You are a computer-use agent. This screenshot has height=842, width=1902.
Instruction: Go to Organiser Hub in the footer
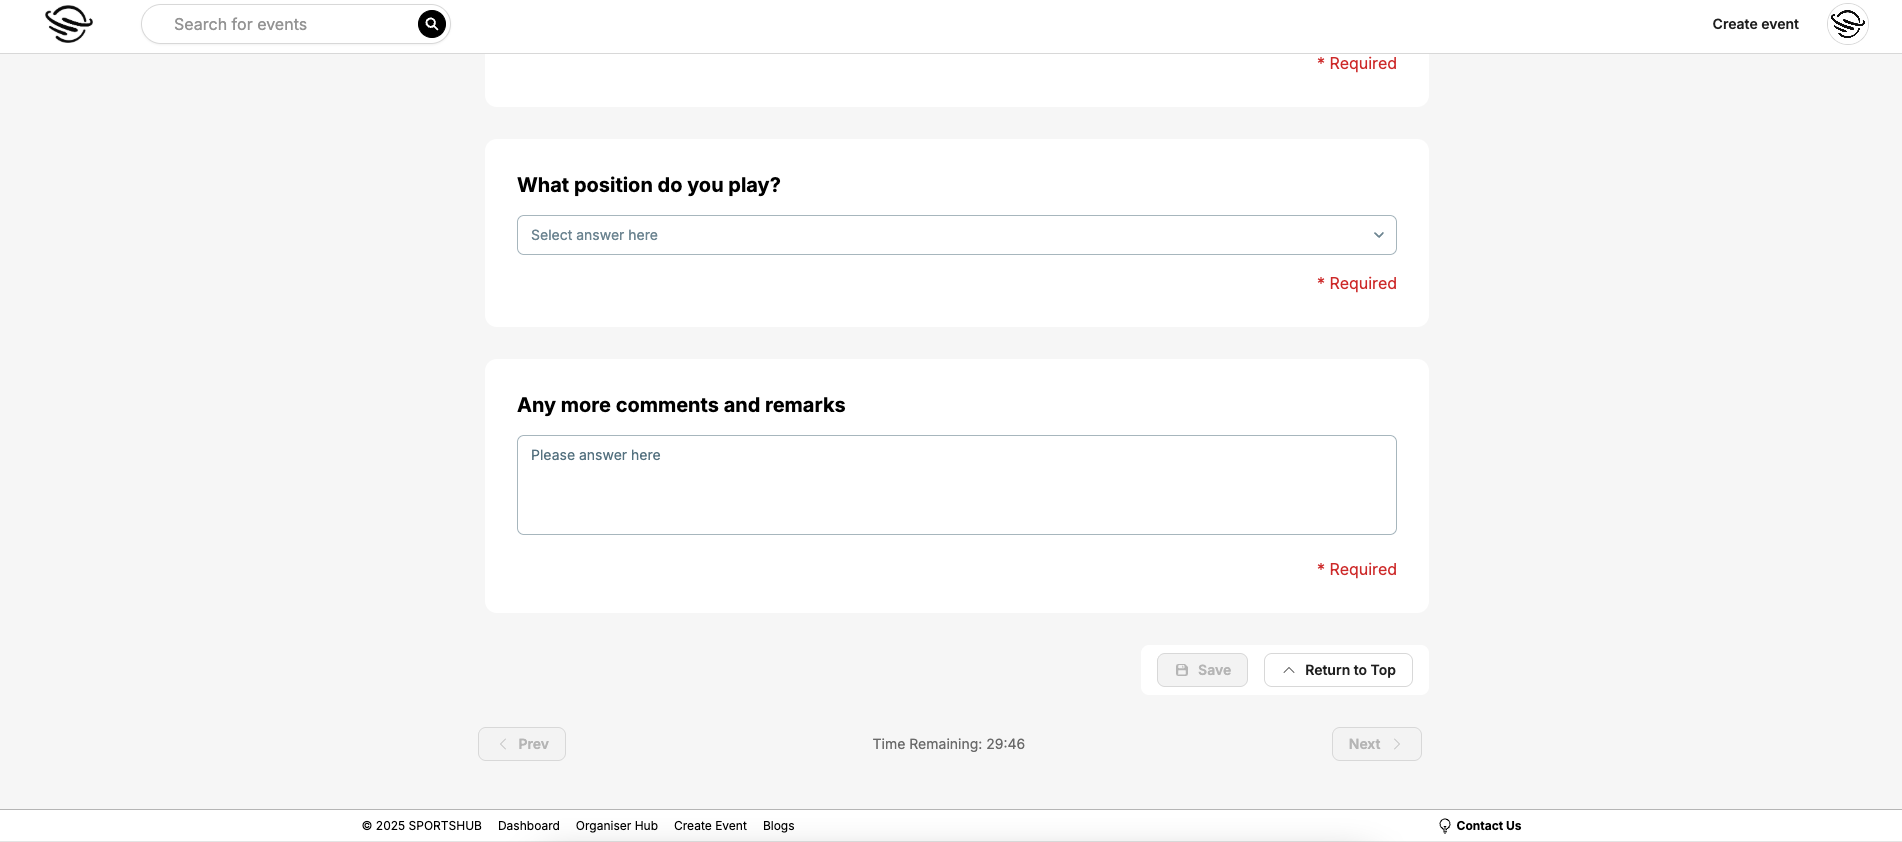(616, 826)
